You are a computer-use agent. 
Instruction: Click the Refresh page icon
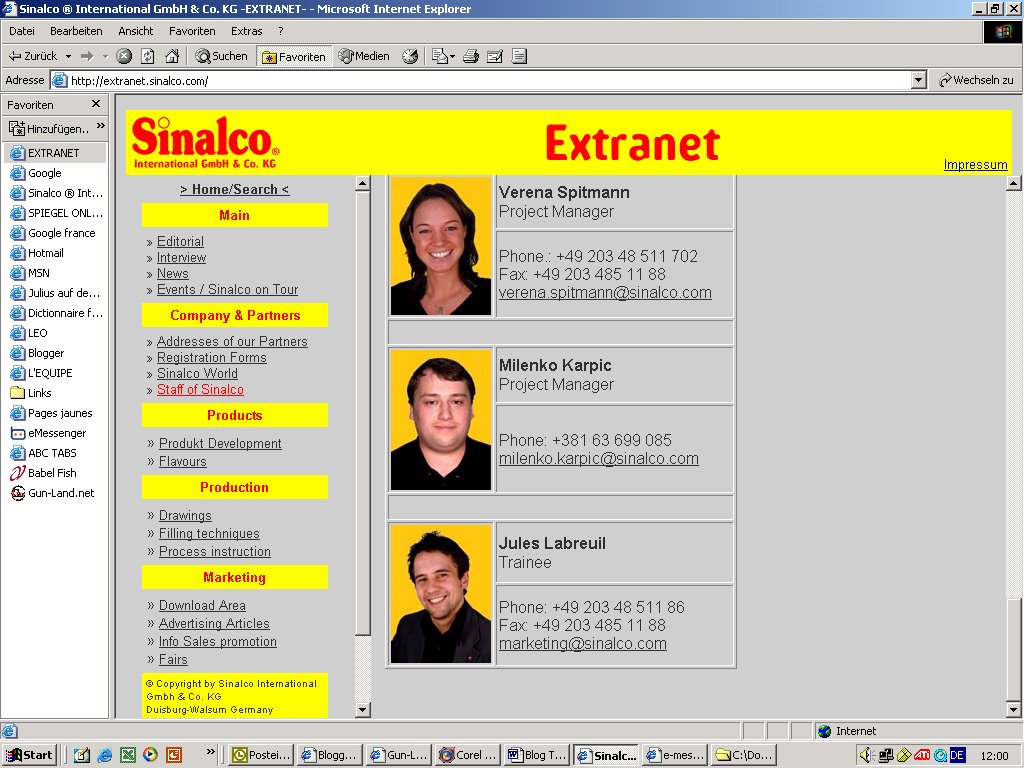tap(148, 56)
